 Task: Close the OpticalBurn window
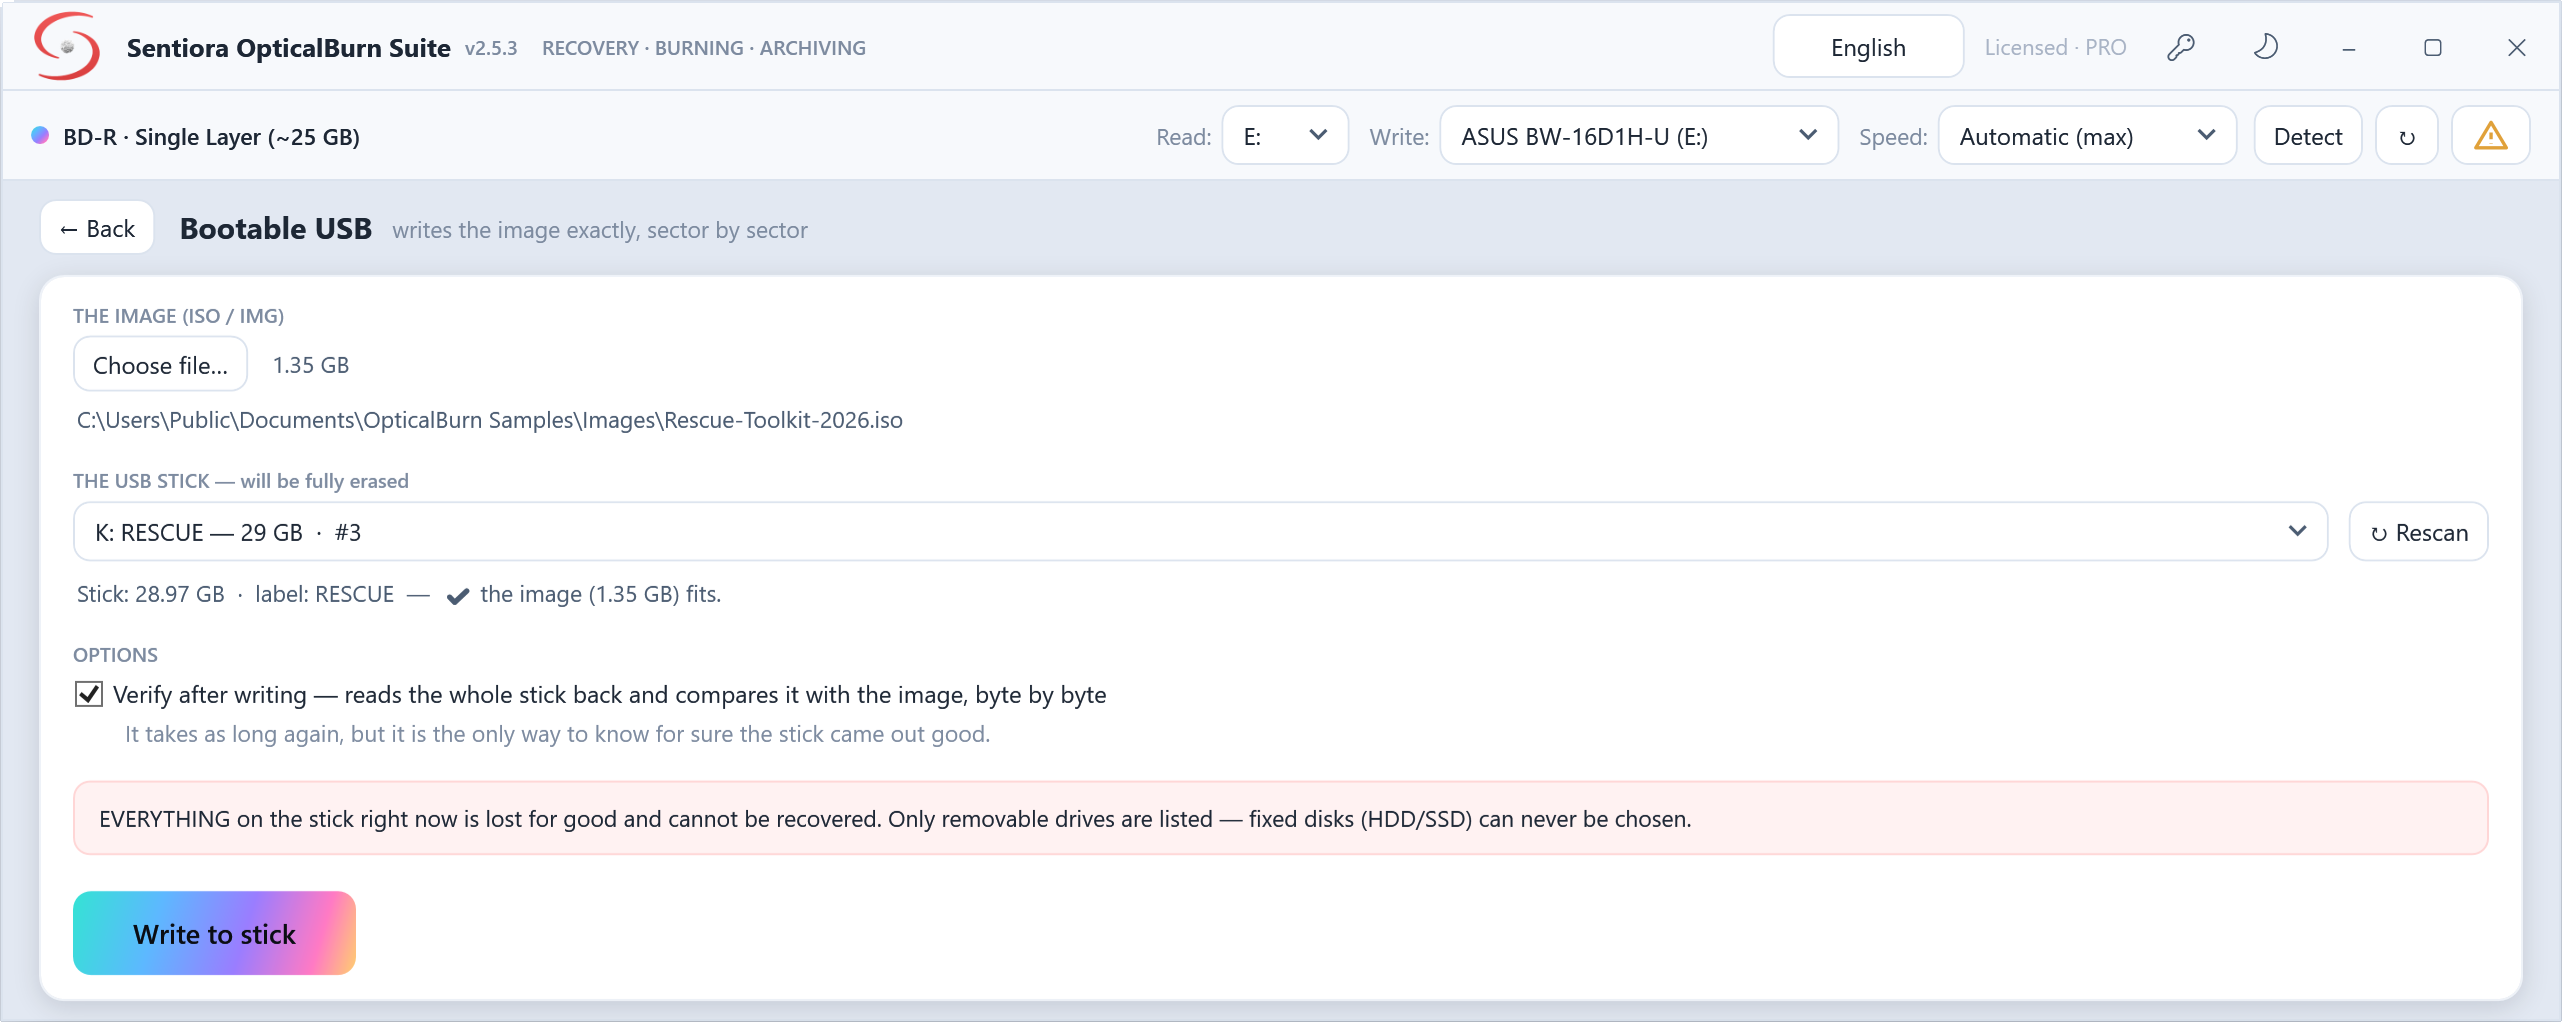(2517, 48)
